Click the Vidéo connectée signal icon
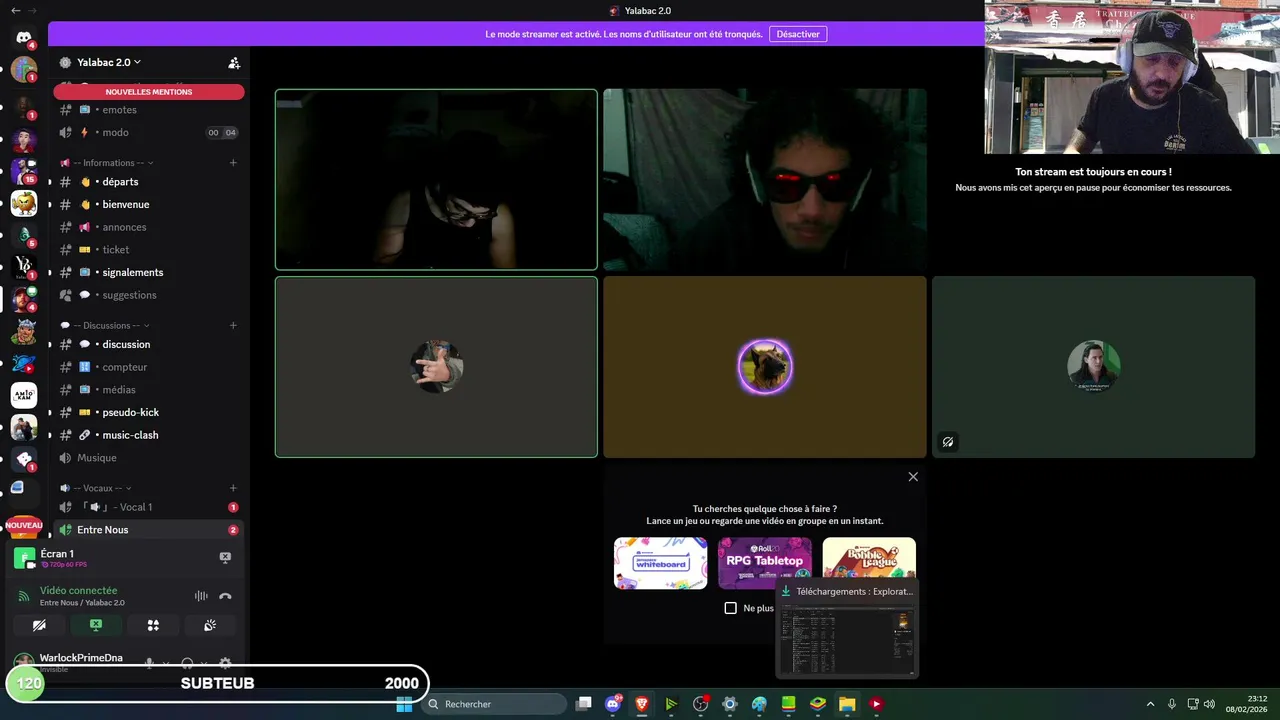Viewport: 1280px width, 720px height. [25, 596]
